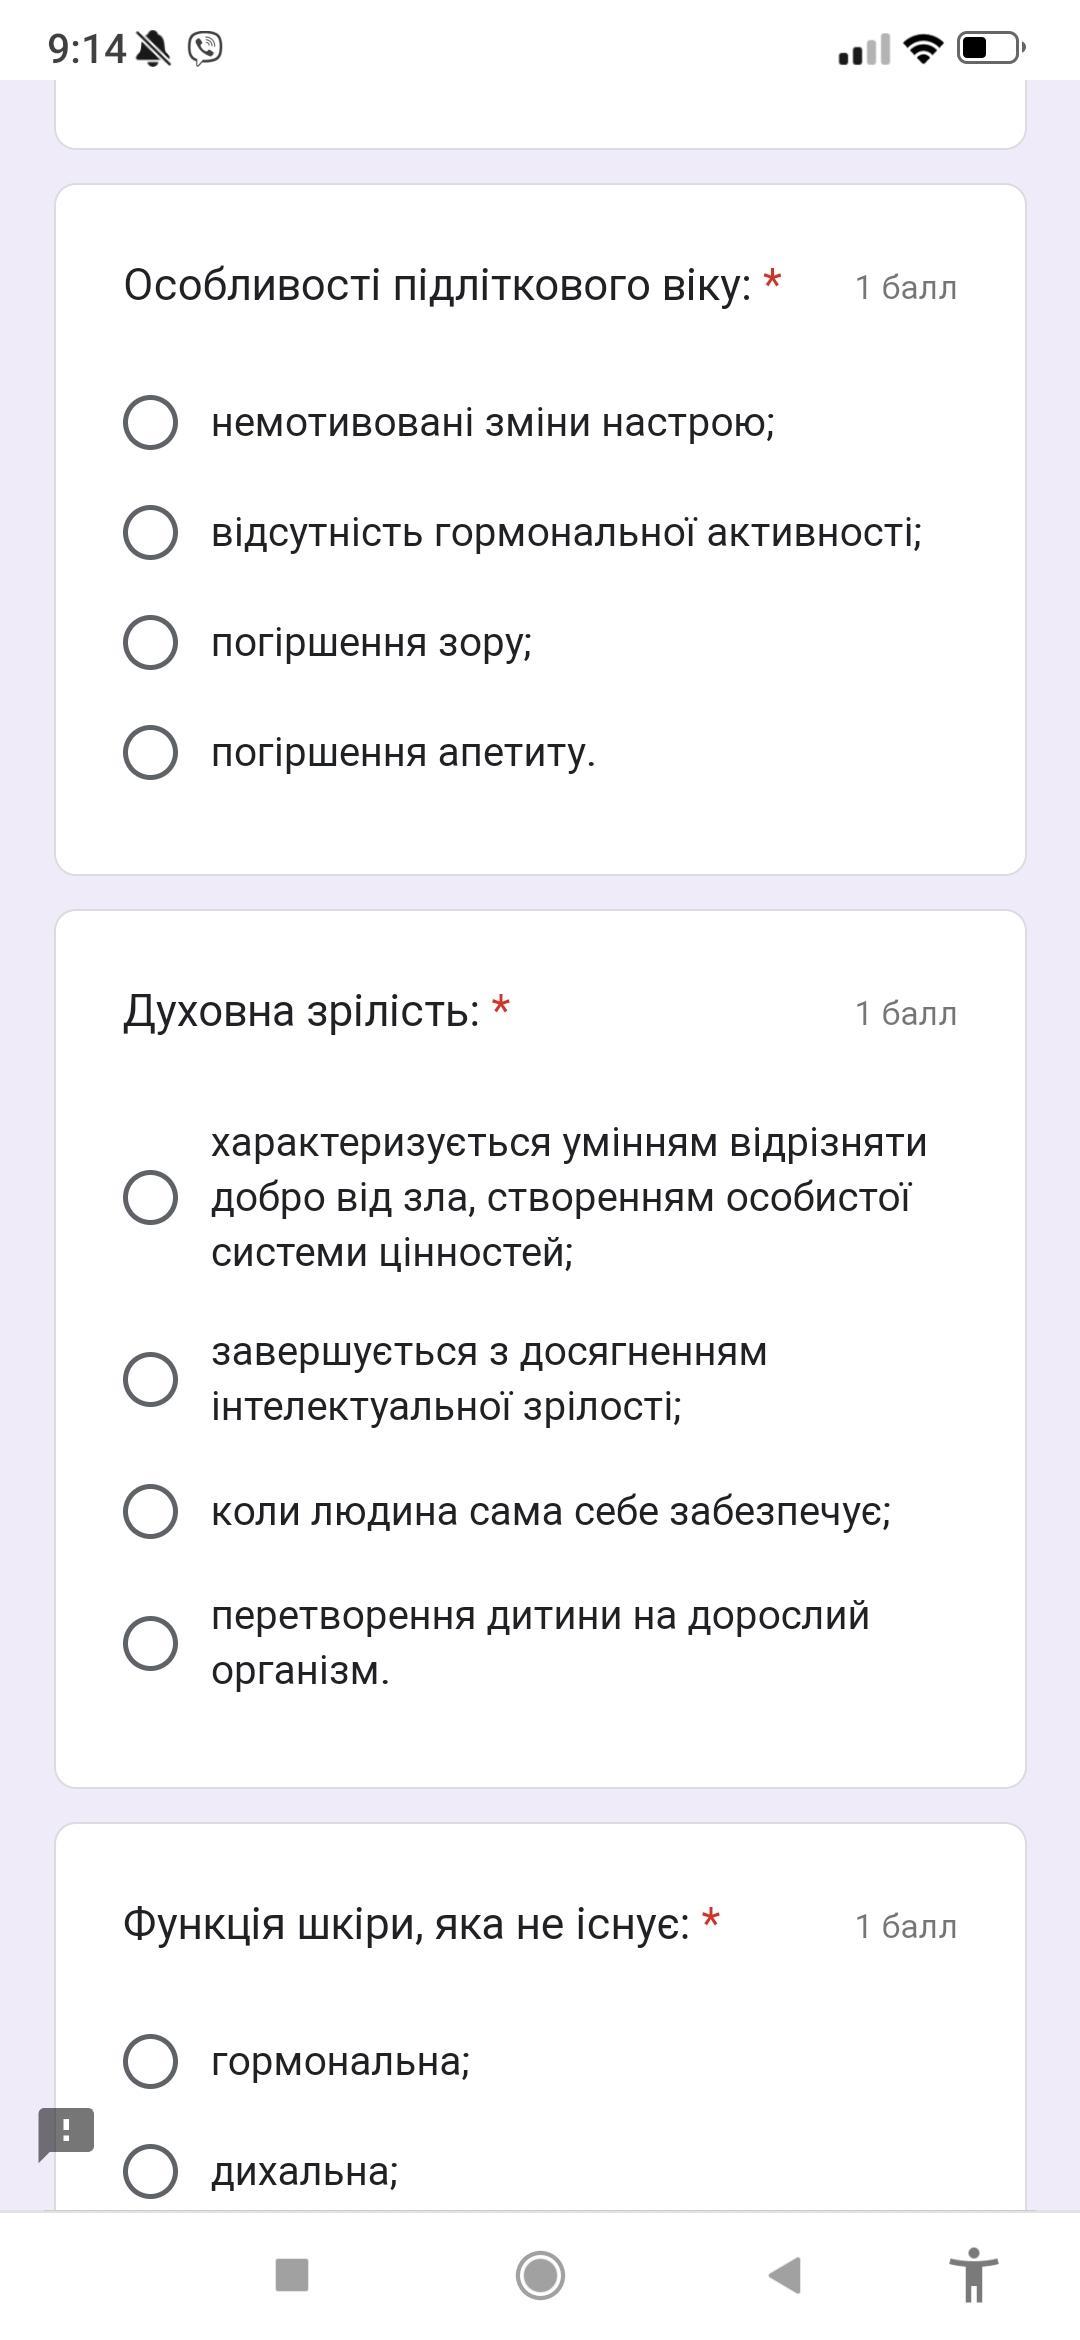Choose "дихальна" skin function option
This screenshot has width=1080, height=2340.
click(151, 2171)
